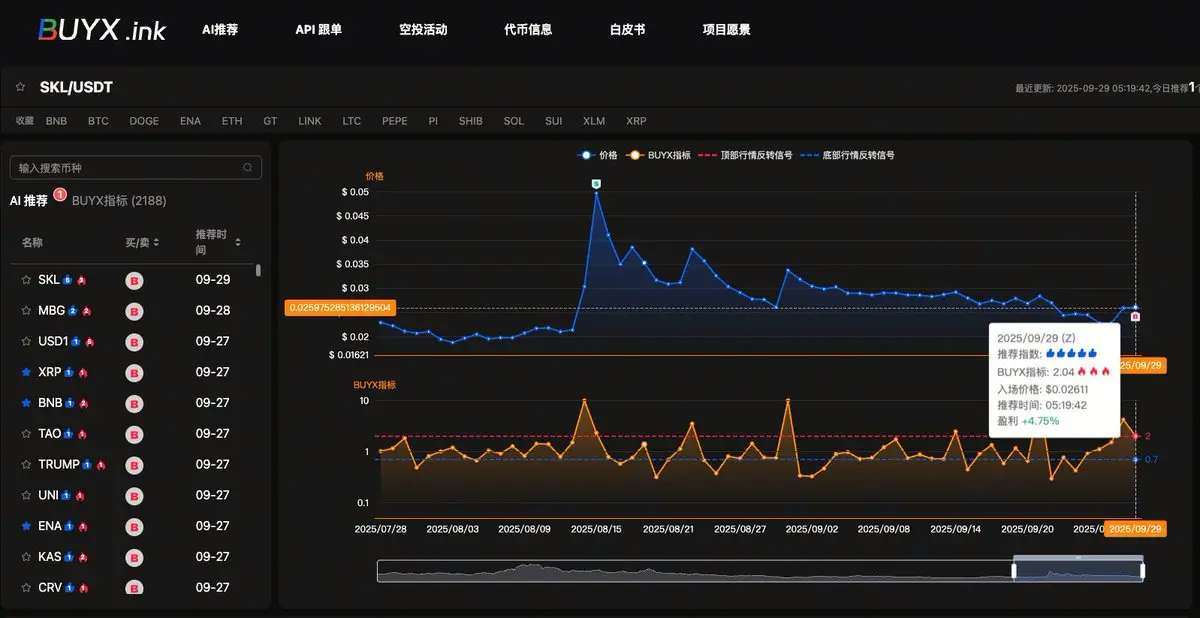Switch to the BUYX指标 (2188) tab
1200x618 pixels.
pyautogui.click(x=119, y=200)
